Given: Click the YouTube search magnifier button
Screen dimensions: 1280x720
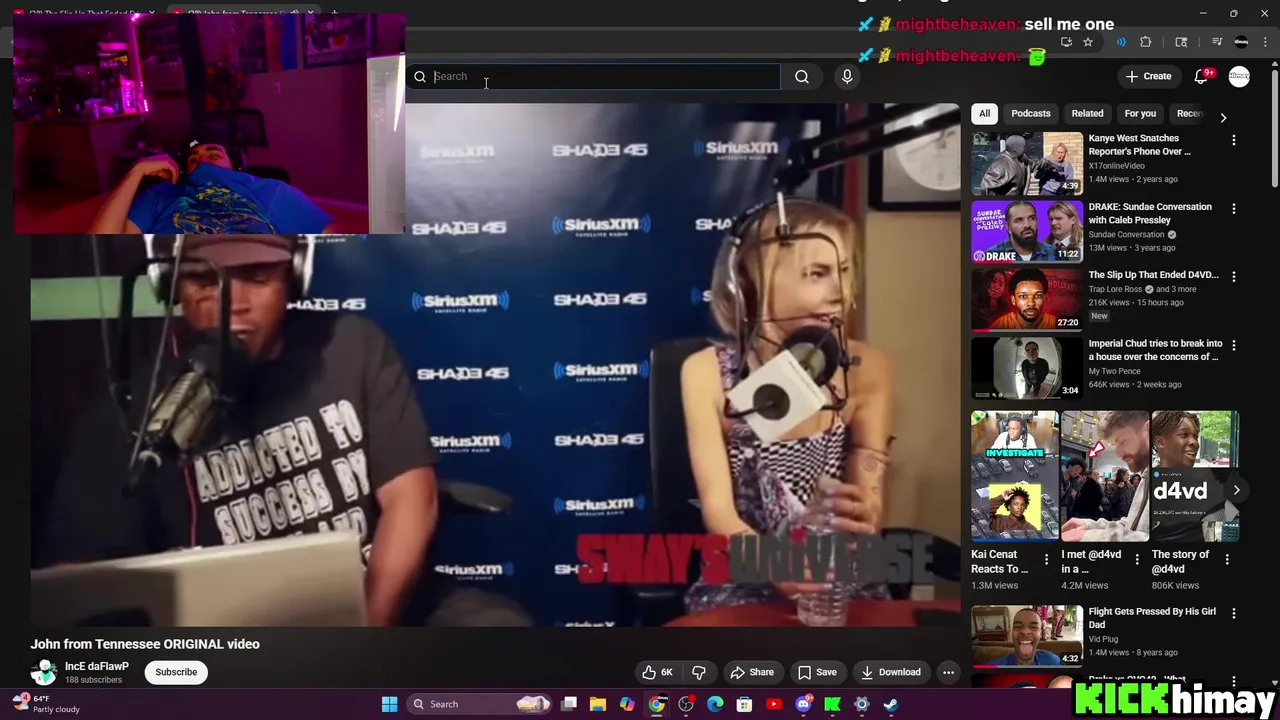Looking at the screenshot, I should [x=802, y=76].
